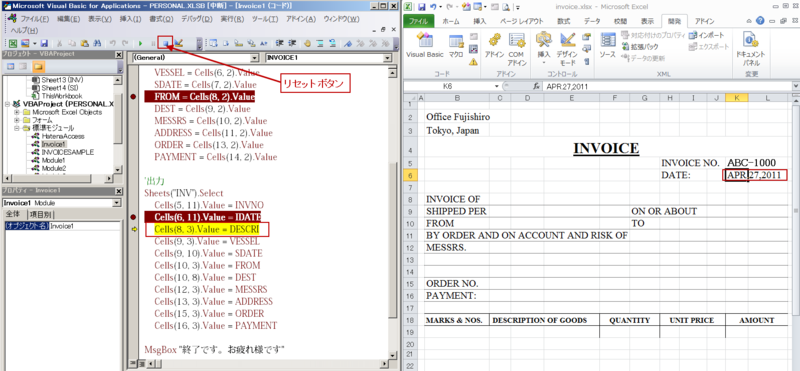Click the Undo icon in VBA toolbar
Screen dimensions: 800x371
[x=112, y=43]
